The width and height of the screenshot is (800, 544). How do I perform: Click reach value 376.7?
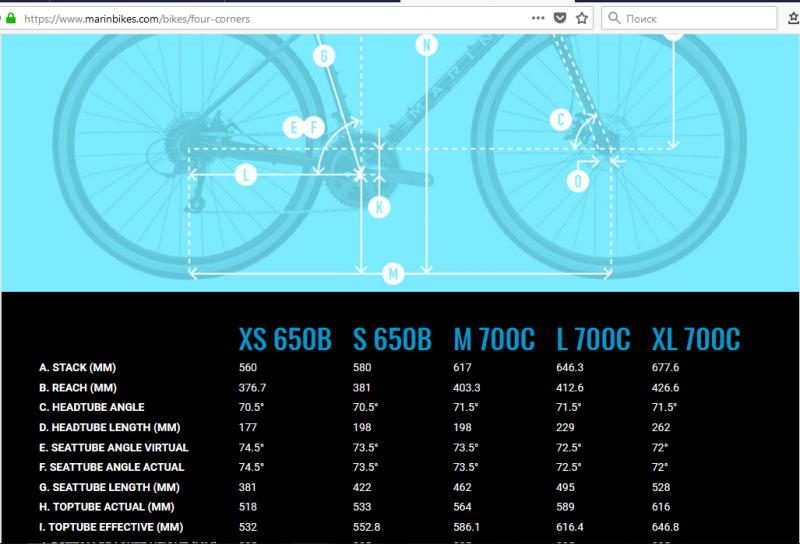pos(252,388)
